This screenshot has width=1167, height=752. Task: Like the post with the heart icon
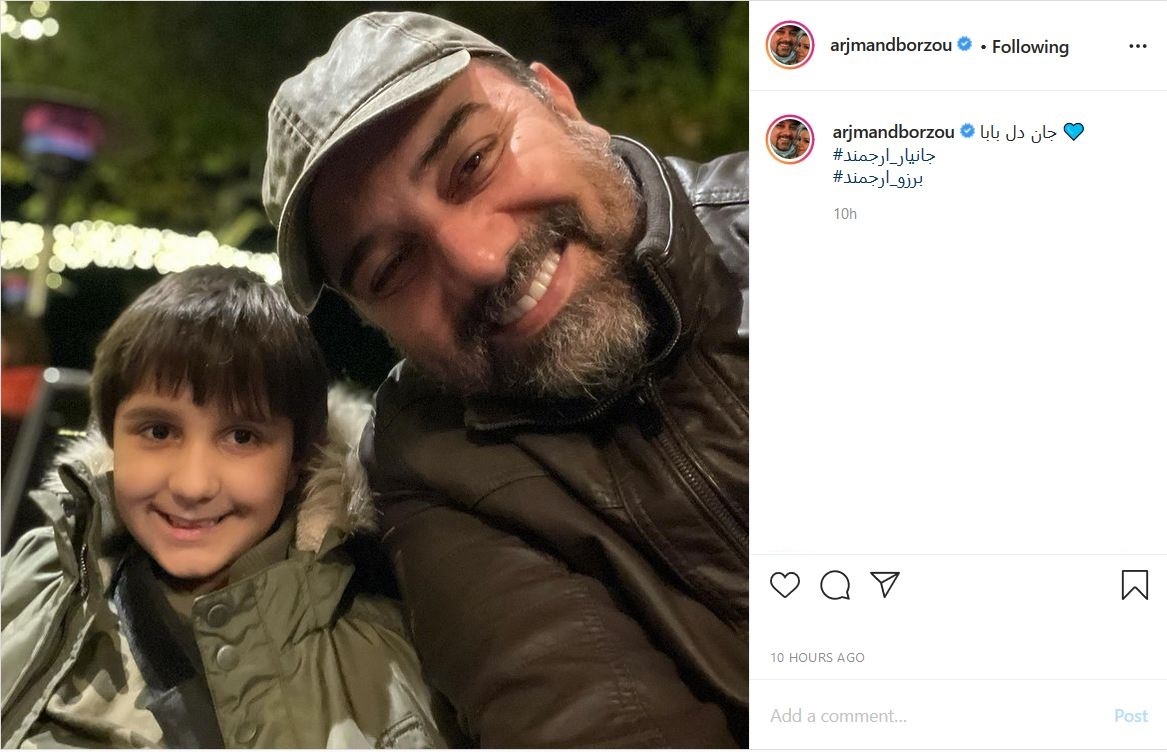pyautogui.click(x=785, y=585)
